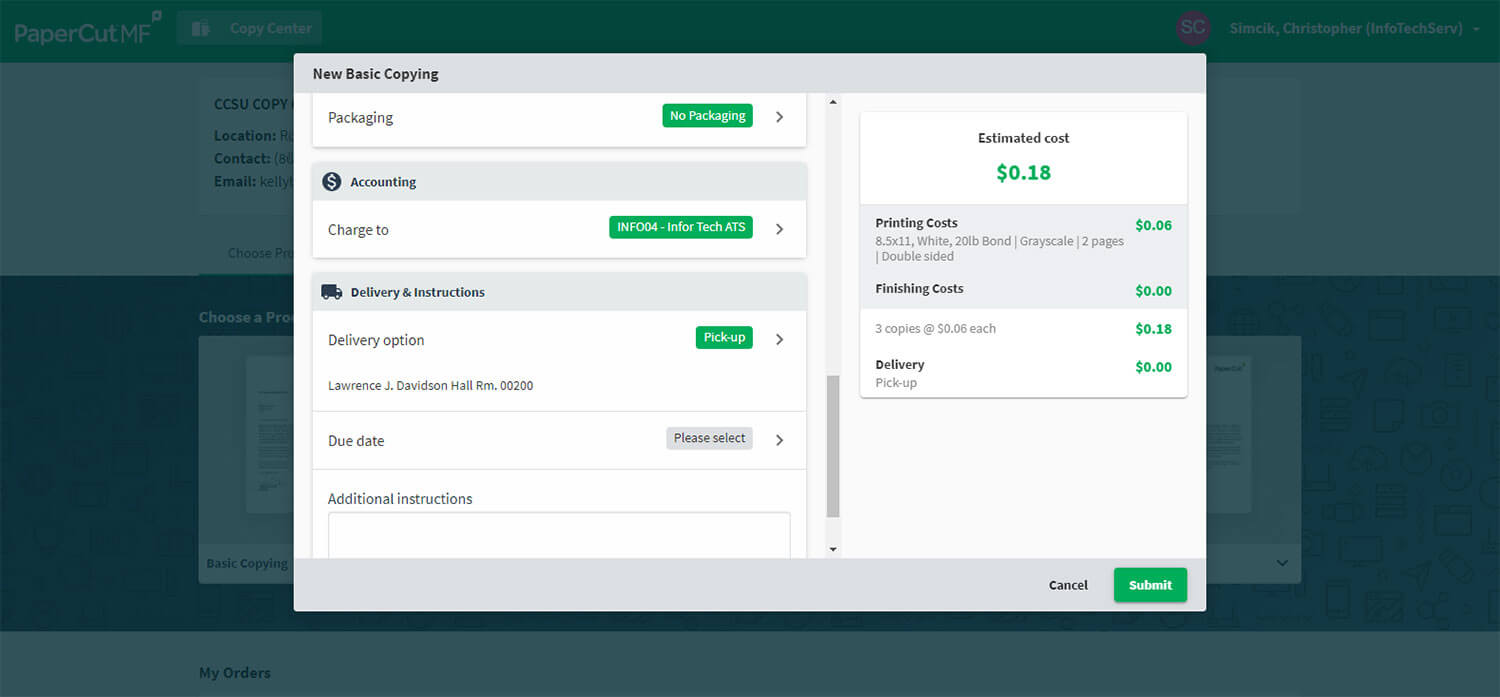Click the PaperCut MF logo
1500x697 pixels.
click(x=88, y=28)
